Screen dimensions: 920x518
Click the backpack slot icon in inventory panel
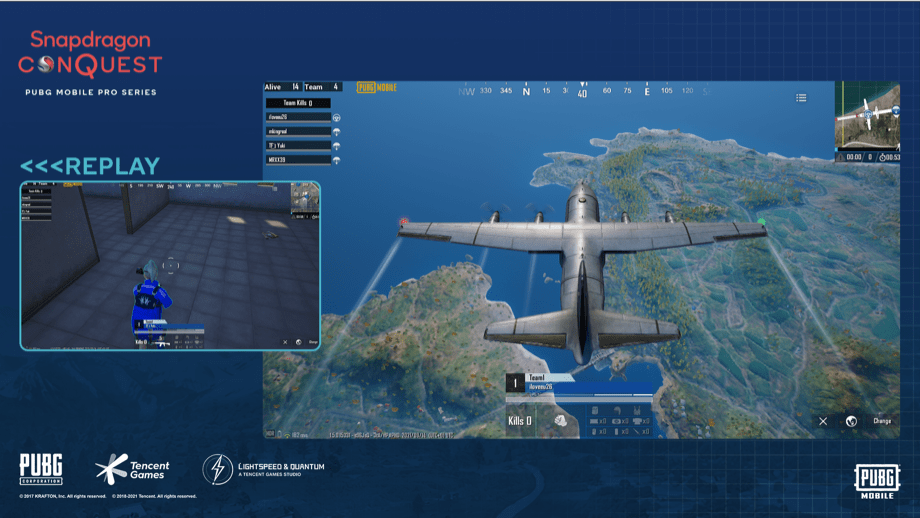point(595,411)
